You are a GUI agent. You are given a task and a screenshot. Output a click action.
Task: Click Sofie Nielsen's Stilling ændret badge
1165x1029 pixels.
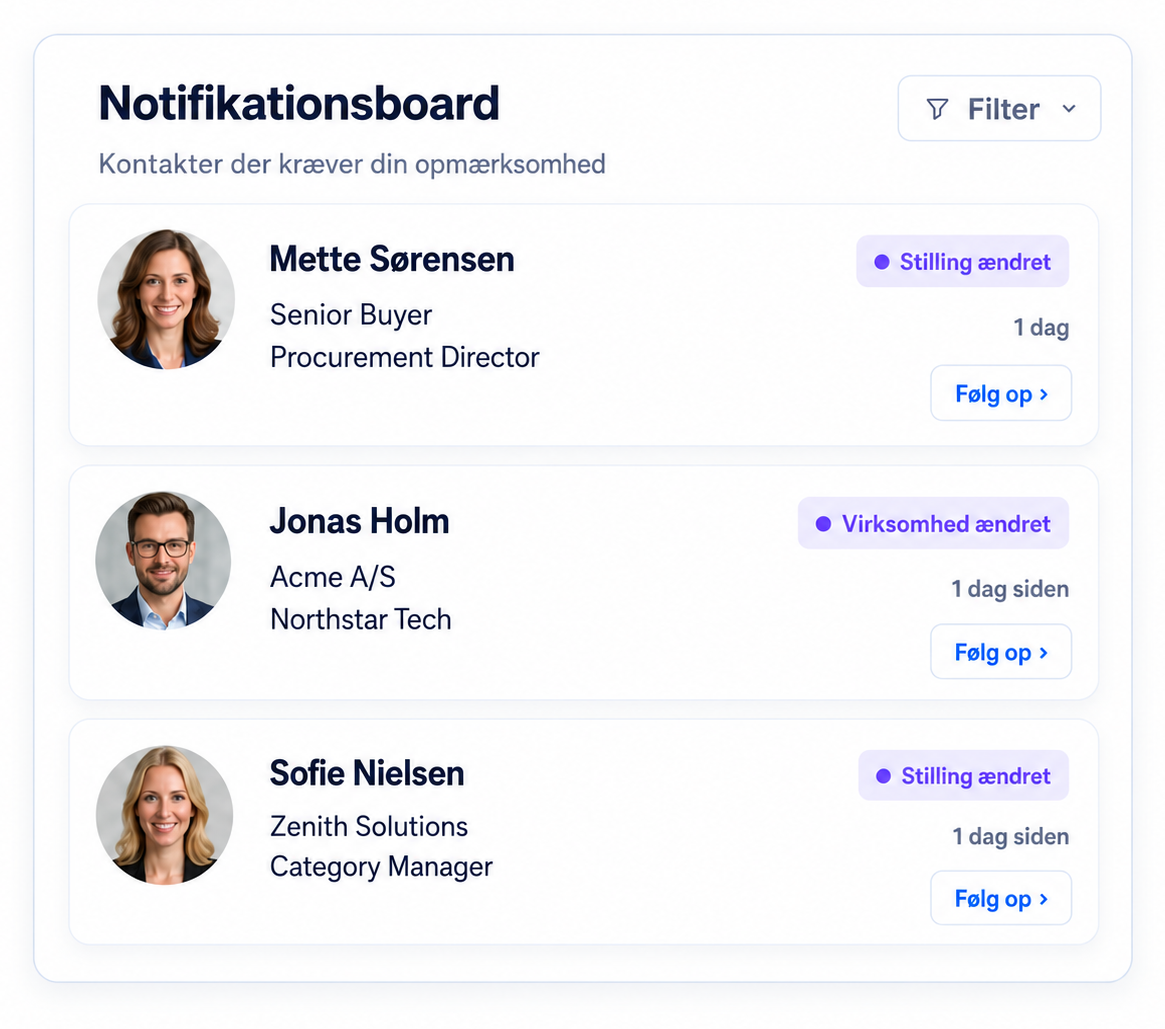click(x=963, y=776)
